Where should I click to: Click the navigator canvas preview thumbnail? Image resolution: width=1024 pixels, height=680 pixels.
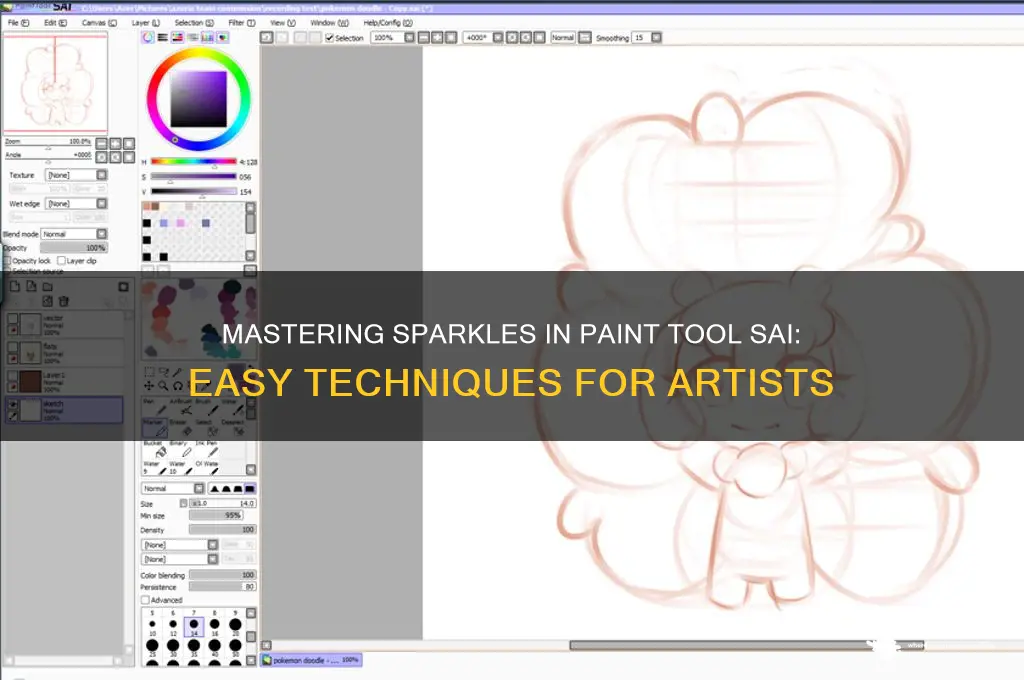click(x=56, y=83)
